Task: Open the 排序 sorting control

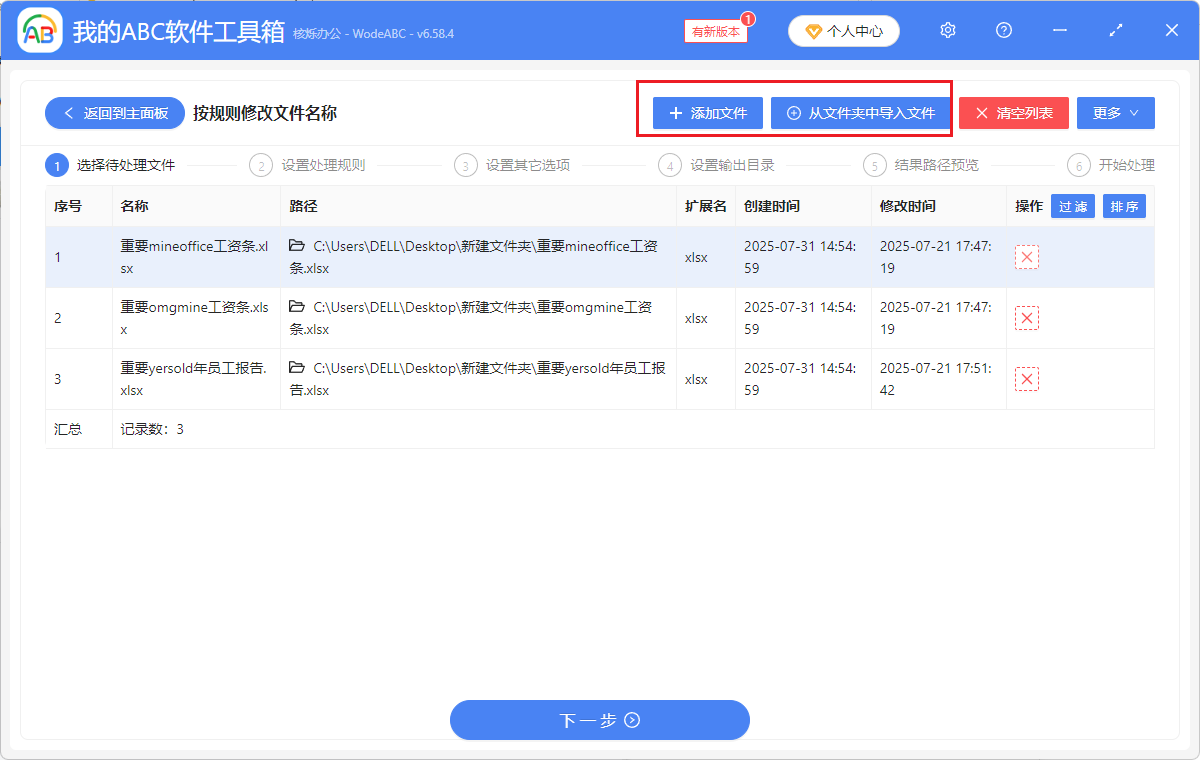Action: tap(1124, 206)
